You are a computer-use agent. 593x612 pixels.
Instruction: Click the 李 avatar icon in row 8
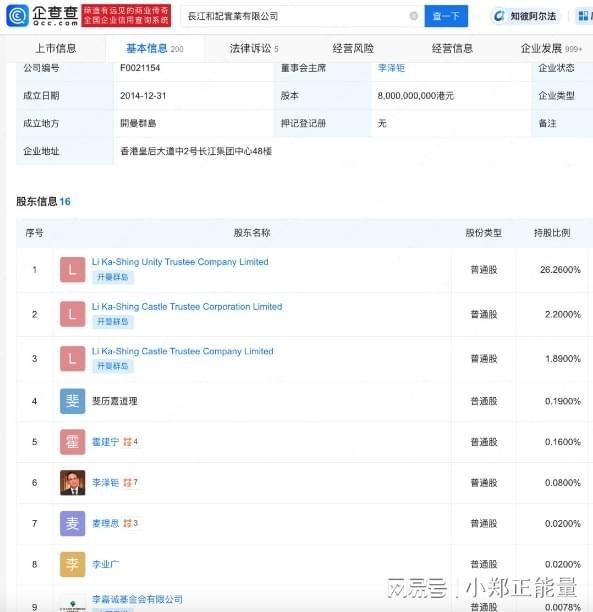pos(72,564)
